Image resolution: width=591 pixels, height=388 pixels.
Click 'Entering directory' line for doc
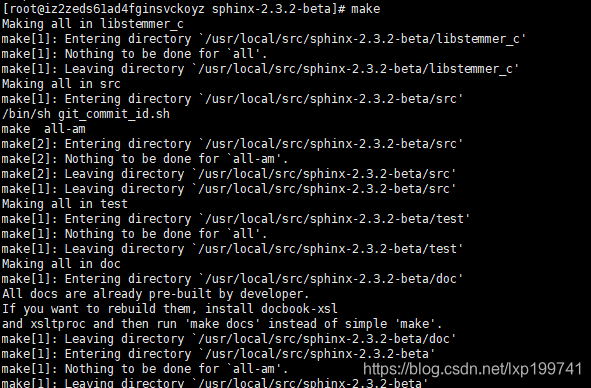click(232, 279)
